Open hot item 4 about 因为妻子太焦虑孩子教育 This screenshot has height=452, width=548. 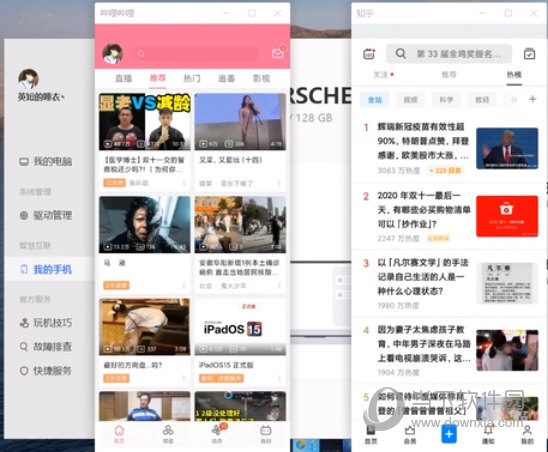[x=449, y=350]
